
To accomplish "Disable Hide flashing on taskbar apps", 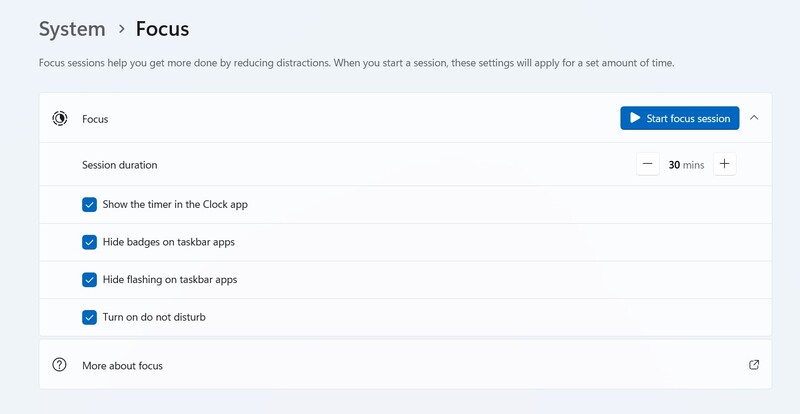I will [90, 280].
